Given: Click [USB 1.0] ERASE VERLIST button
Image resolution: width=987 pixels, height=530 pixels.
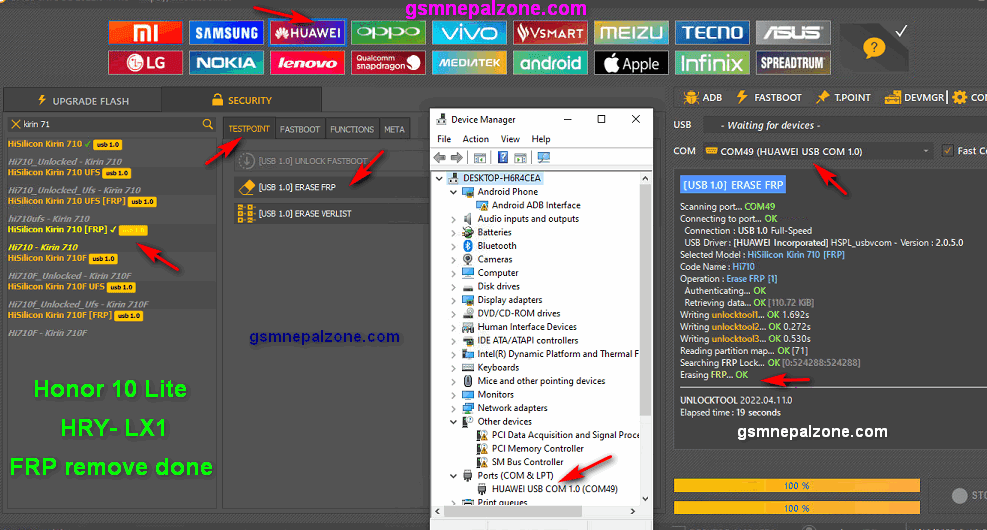Looking at the screenshot, I should tap(331, 213).
